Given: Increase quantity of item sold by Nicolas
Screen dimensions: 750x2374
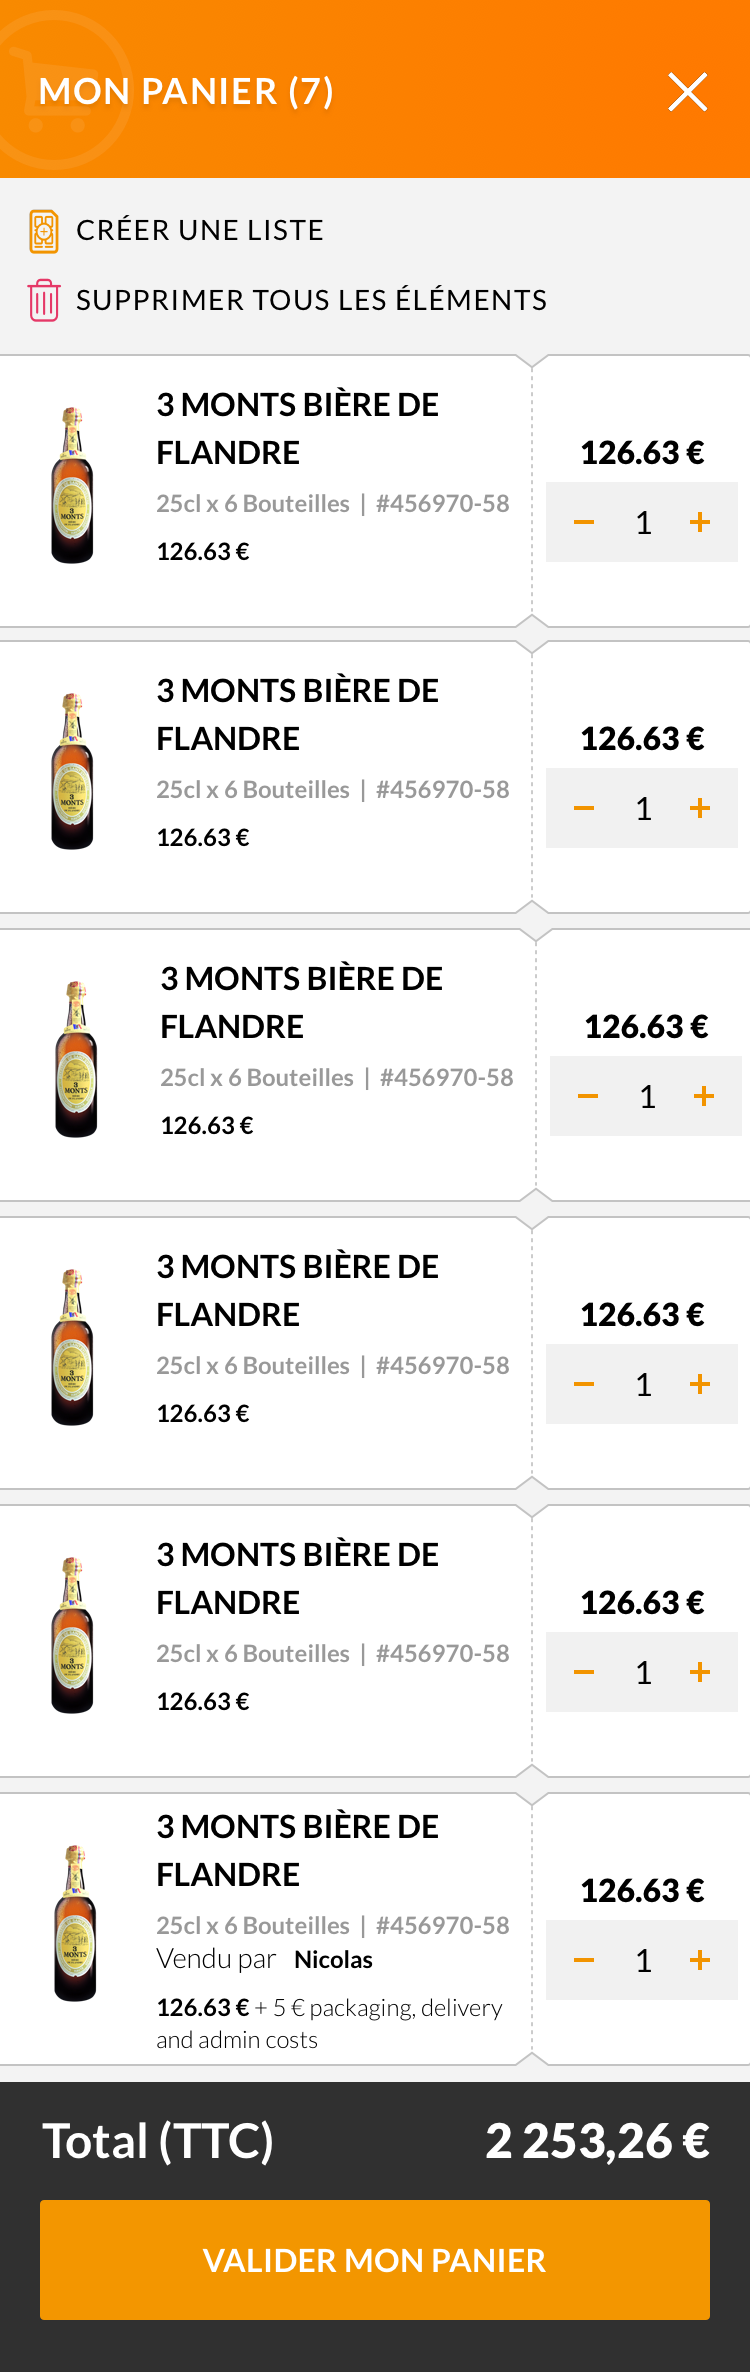Looking at the screenshot, I should click(x=700, y=1960).
